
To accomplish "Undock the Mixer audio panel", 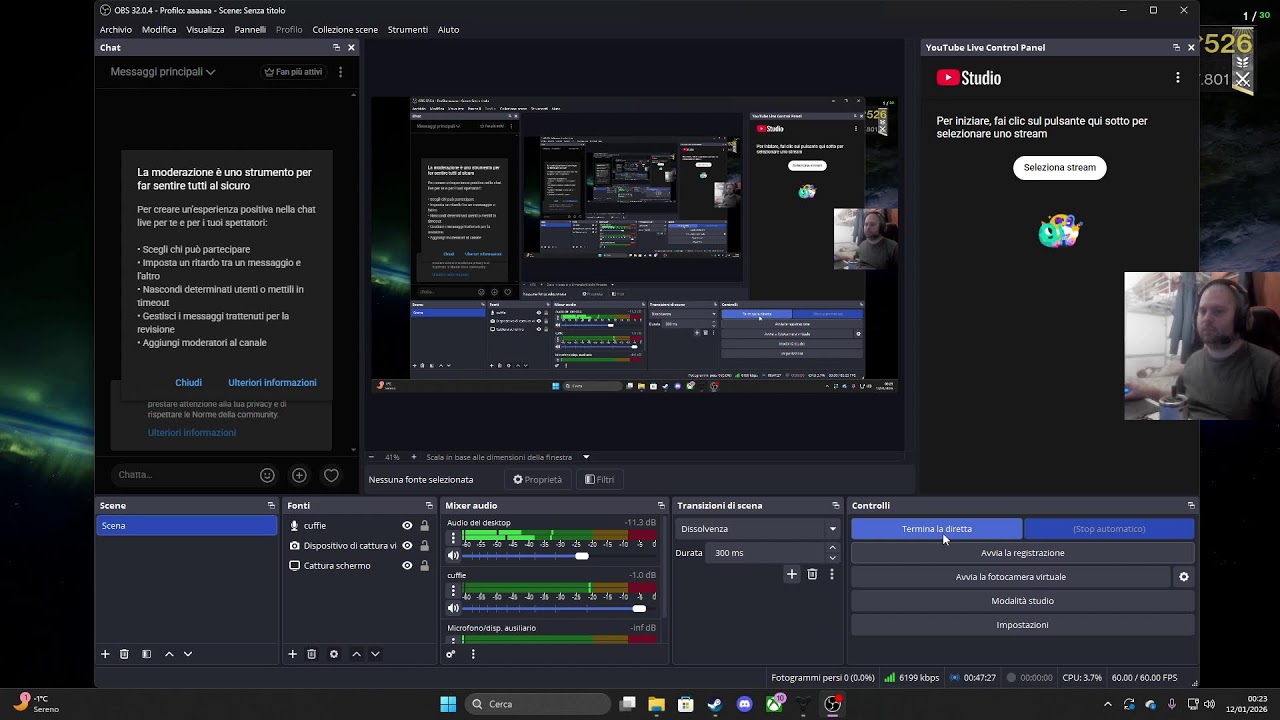I will (661, 506).
